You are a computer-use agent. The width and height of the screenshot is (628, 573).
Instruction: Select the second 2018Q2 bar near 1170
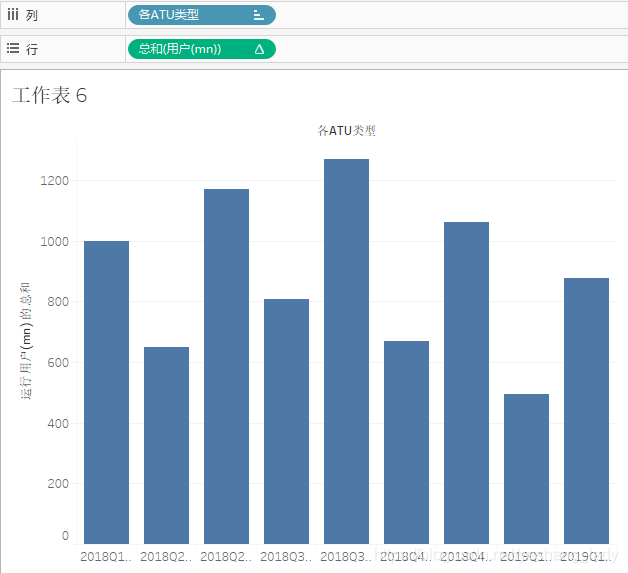(x=226, y=366)
